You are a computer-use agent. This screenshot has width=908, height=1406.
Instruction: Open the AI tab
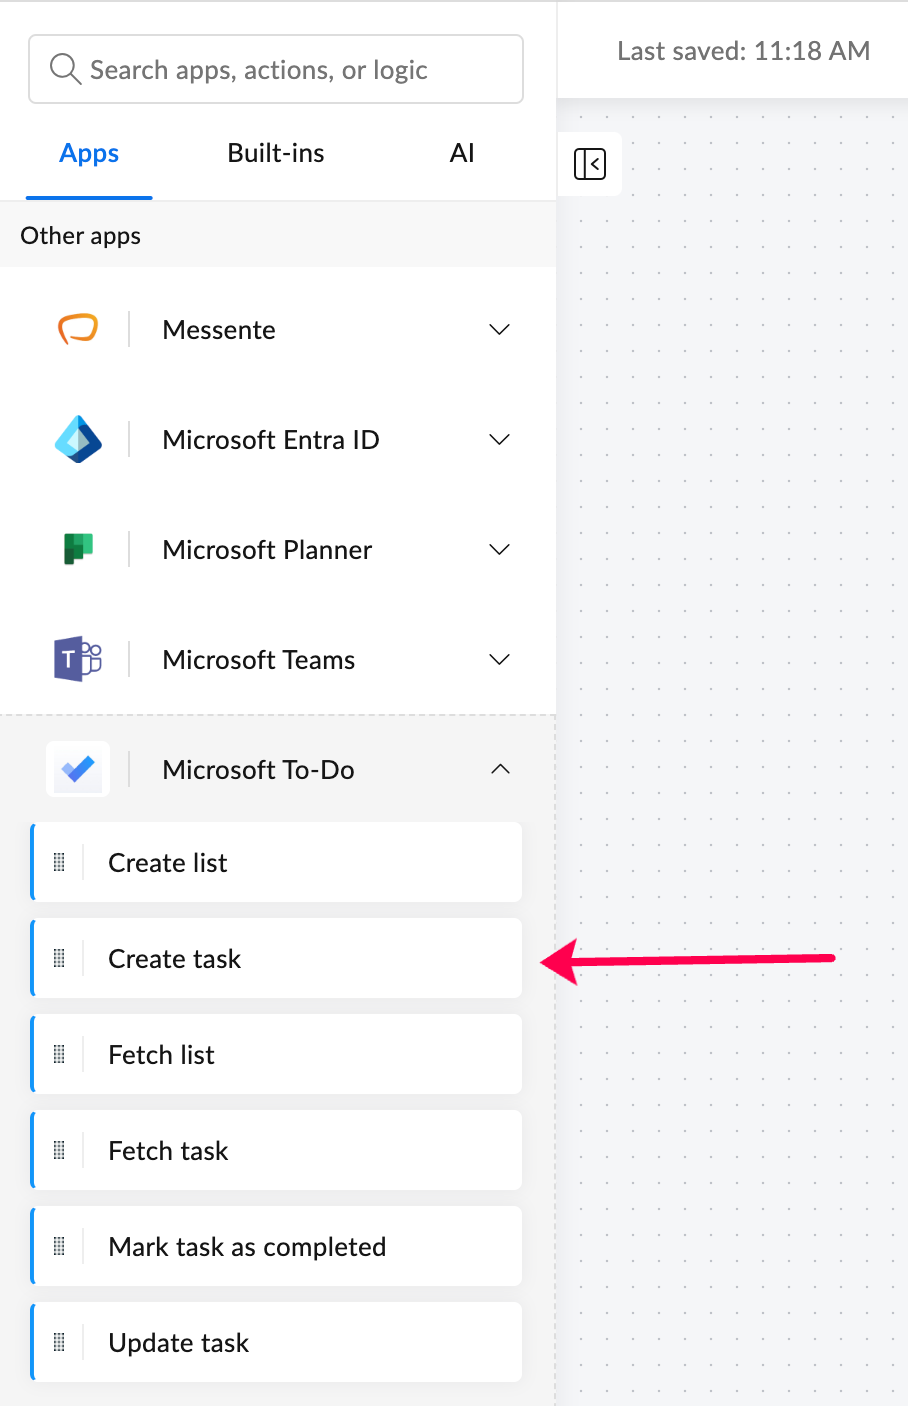tap(462, 153)
